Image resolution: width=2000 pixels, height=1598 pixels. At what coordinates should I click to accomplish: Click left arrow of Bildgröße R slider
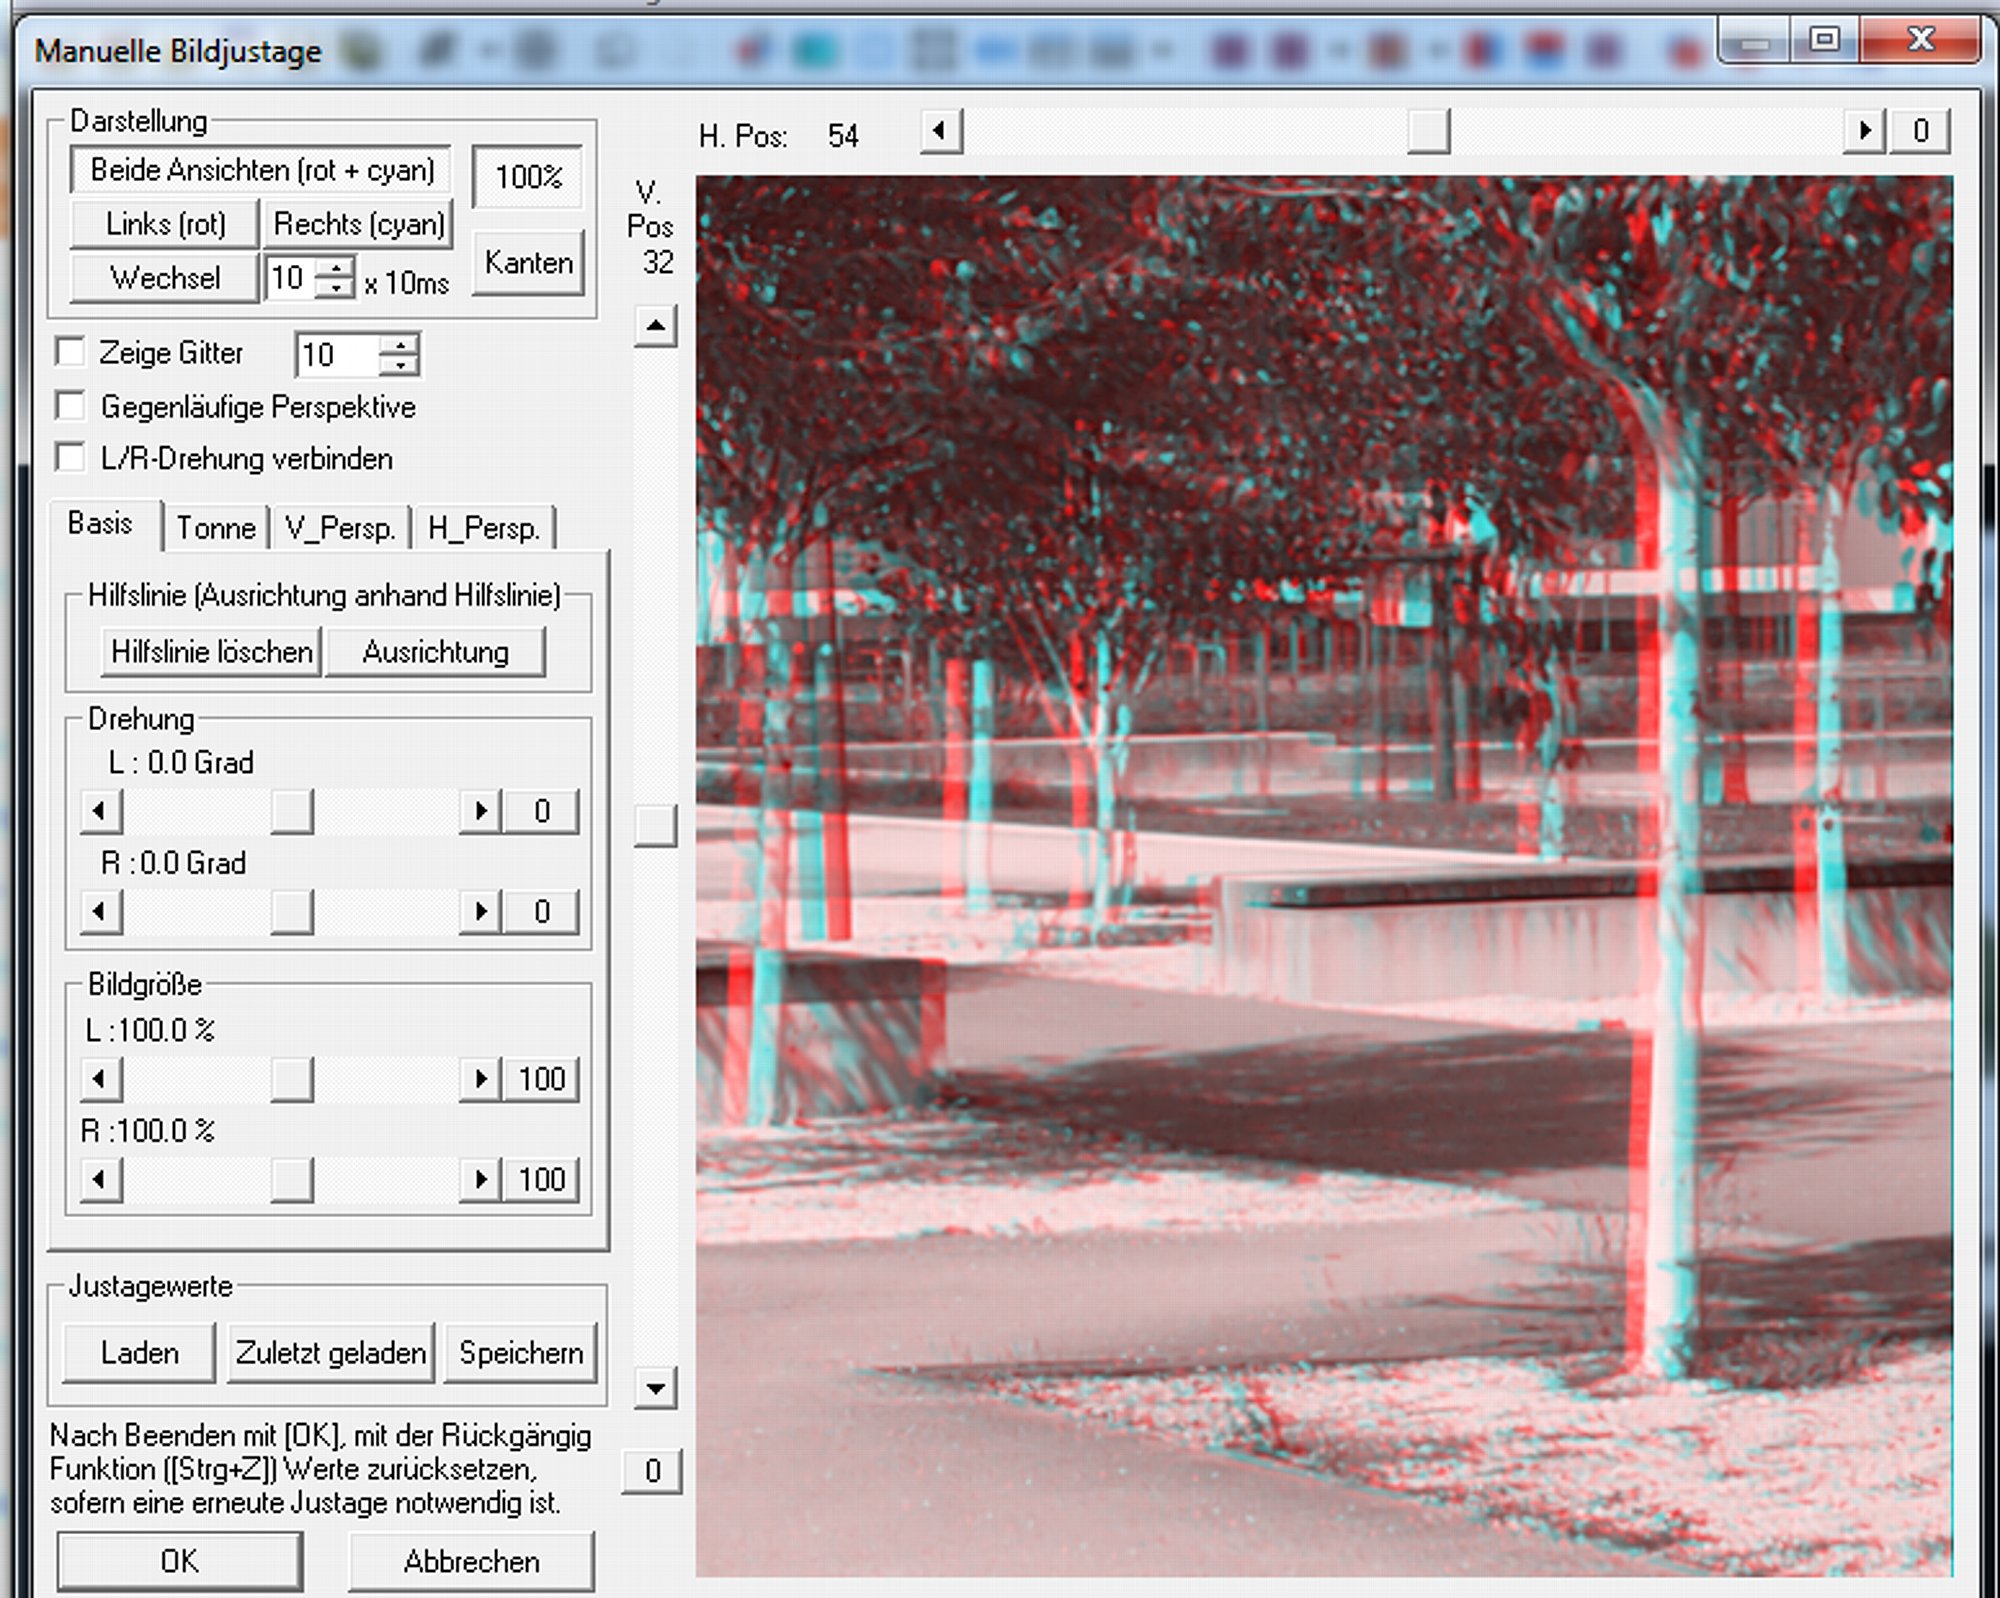tap(100, 1180)
